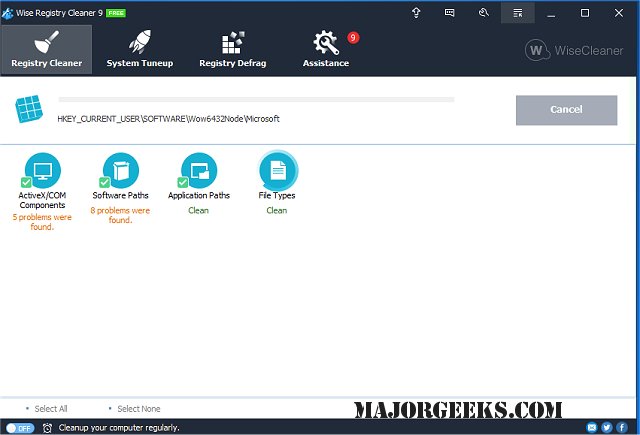Click the Application Paths icon
Image resolution: width=640 pixels, height=435 pixels.
[199, 170]
